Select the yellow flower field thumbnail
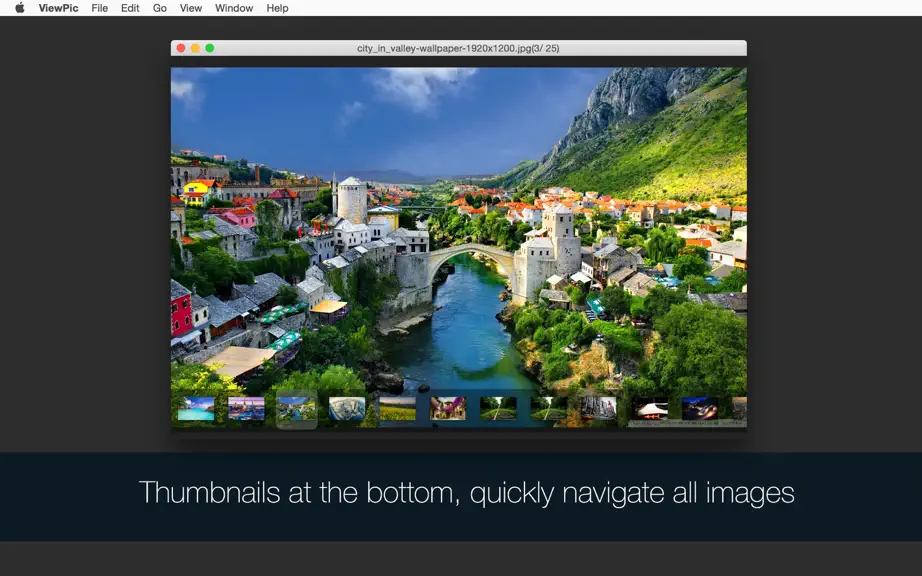The image size is (922, 576). pos(397,408)
